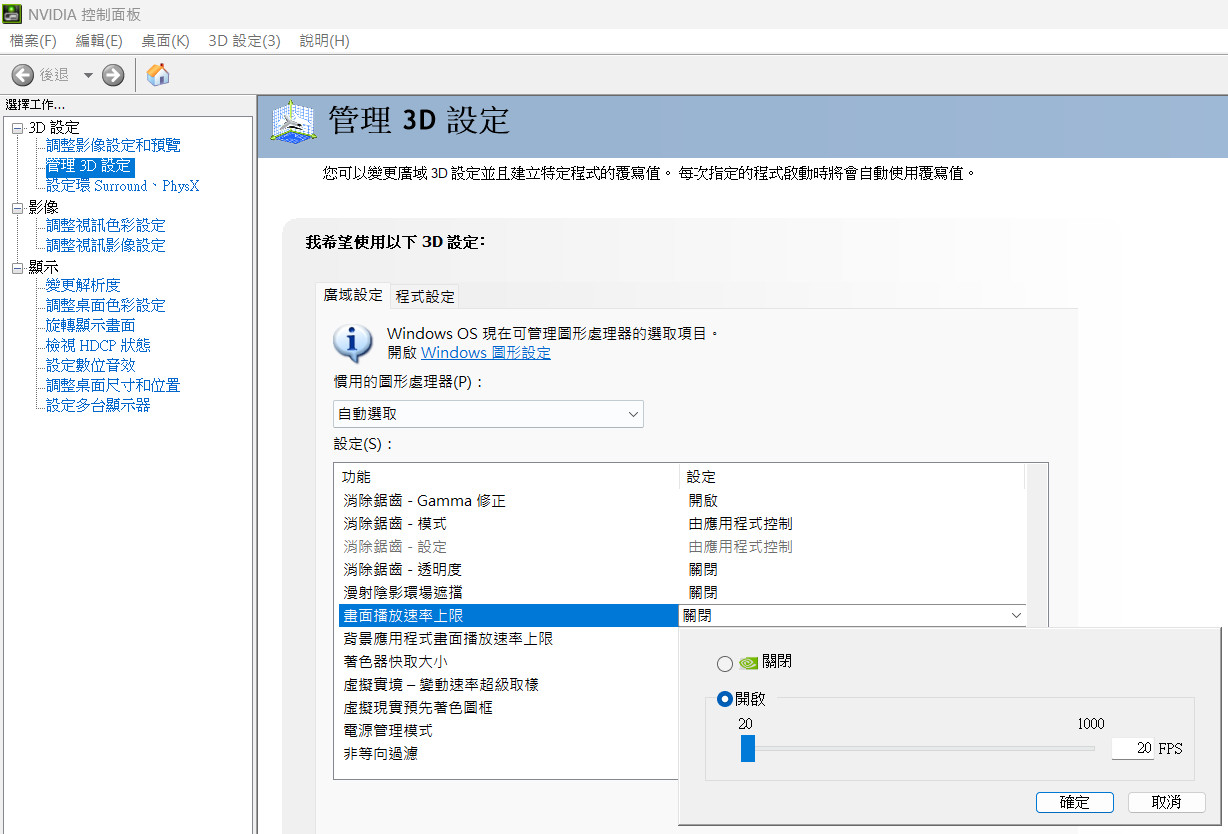Open the 桌面(K) menu

(x=165, y=41)
